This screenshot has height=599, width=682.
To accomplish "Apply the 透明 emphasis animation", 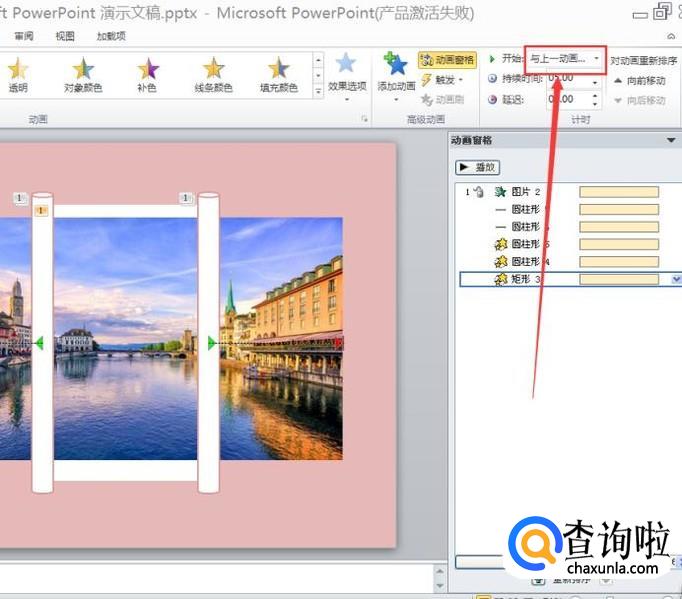I will (x=18, y=75).
